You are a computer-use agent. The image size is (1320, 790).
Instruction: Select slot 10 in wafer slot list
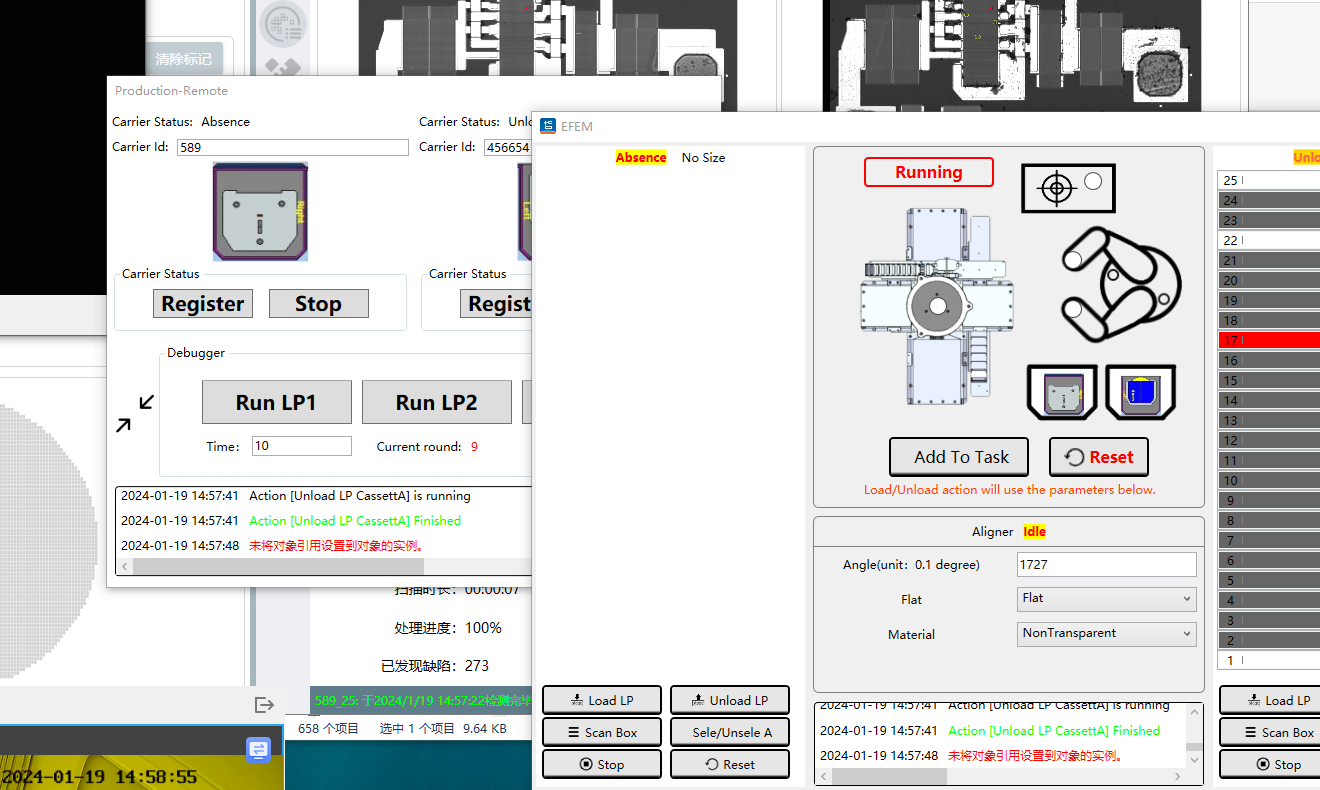[x=1269, y=480]
